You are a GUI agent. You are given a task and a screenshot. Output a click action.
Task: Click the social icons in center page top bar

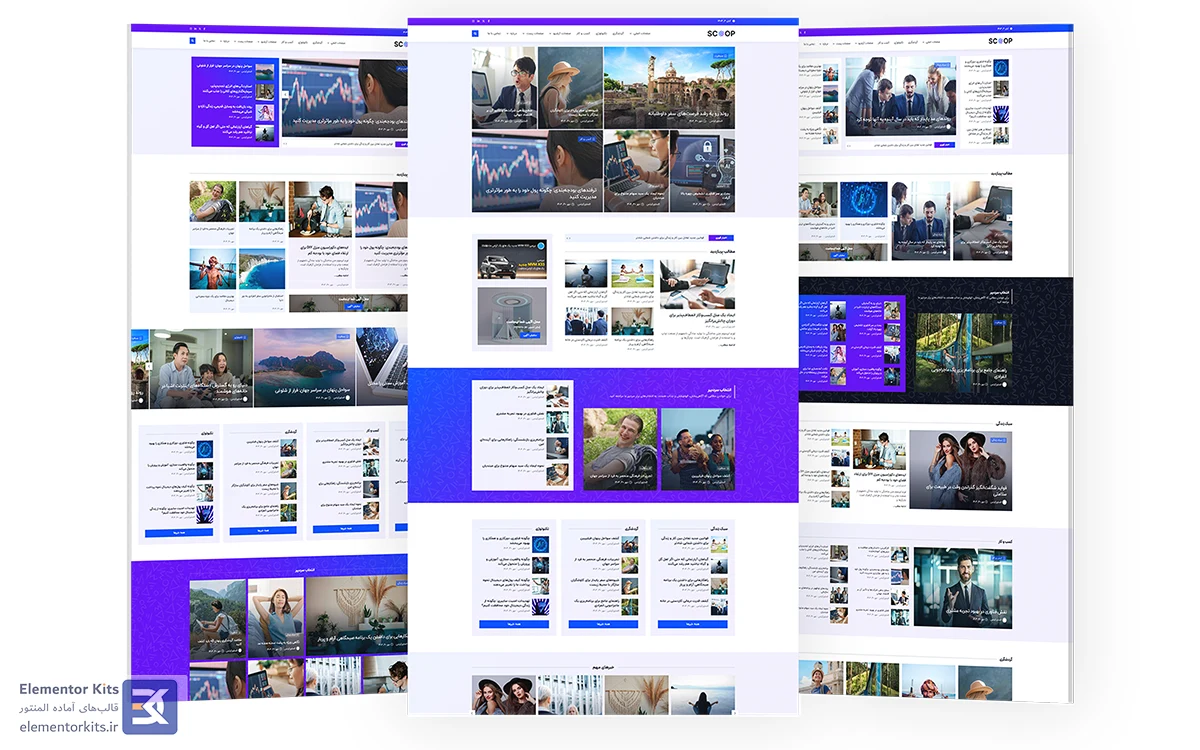(481, 20)
